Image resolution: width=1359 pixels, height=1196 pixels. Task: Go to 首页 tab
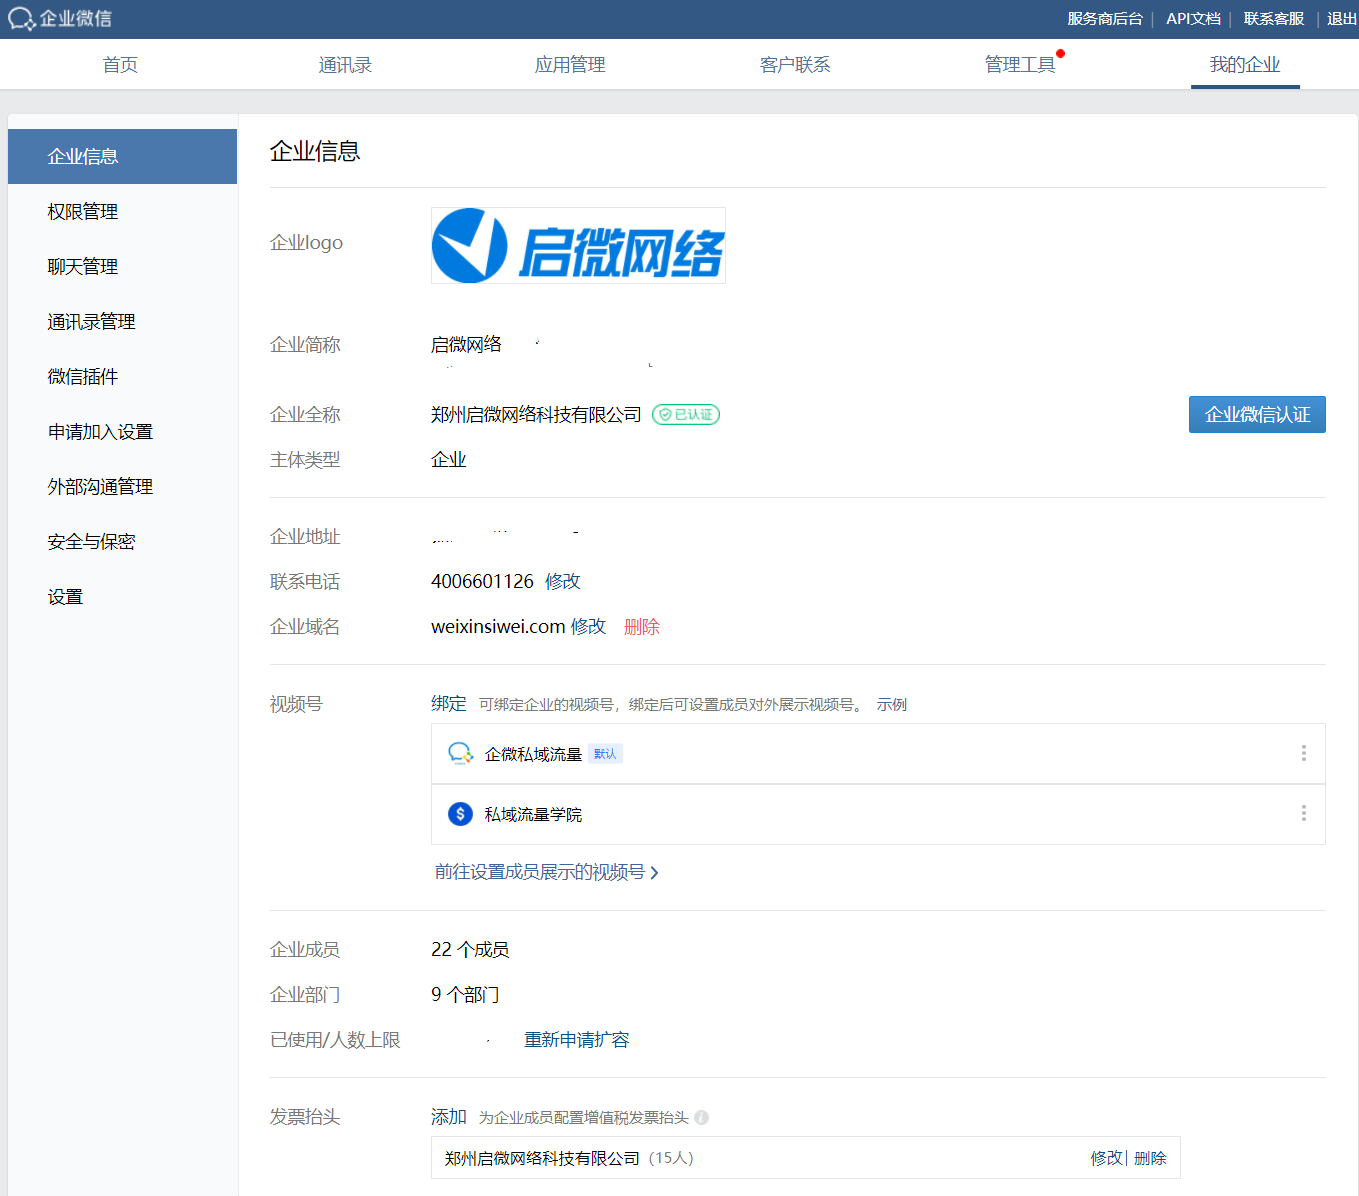coord(120,65)
